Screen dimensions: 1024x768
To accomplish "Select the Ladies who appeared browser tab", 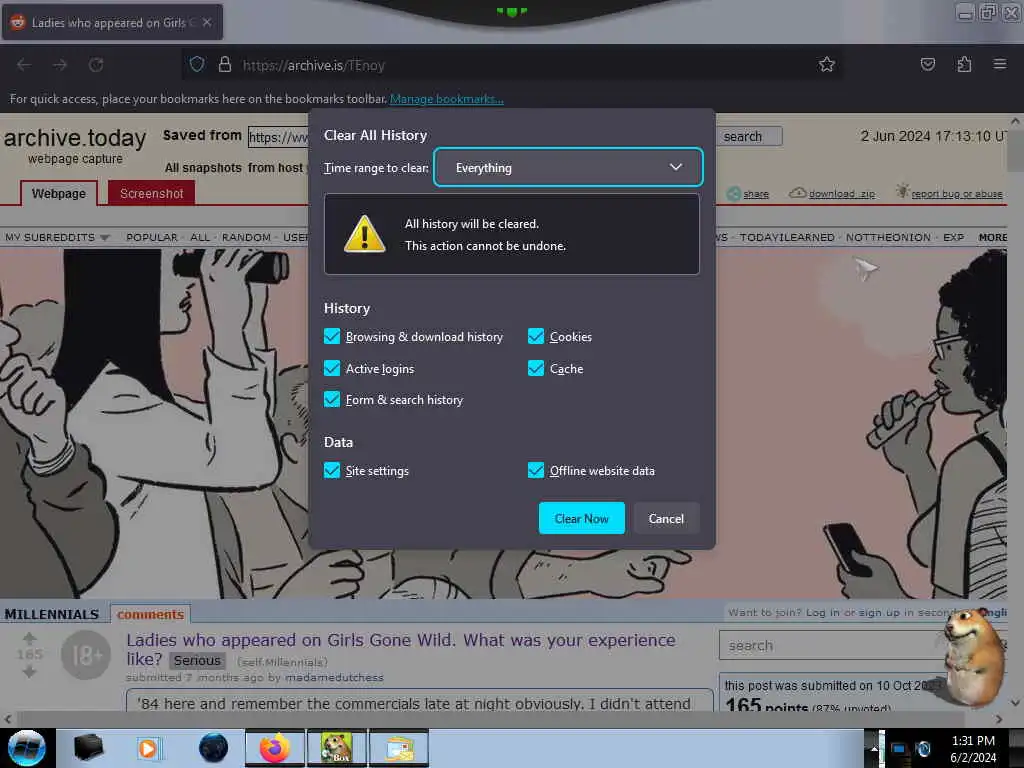I will click(x=112, y=22).
